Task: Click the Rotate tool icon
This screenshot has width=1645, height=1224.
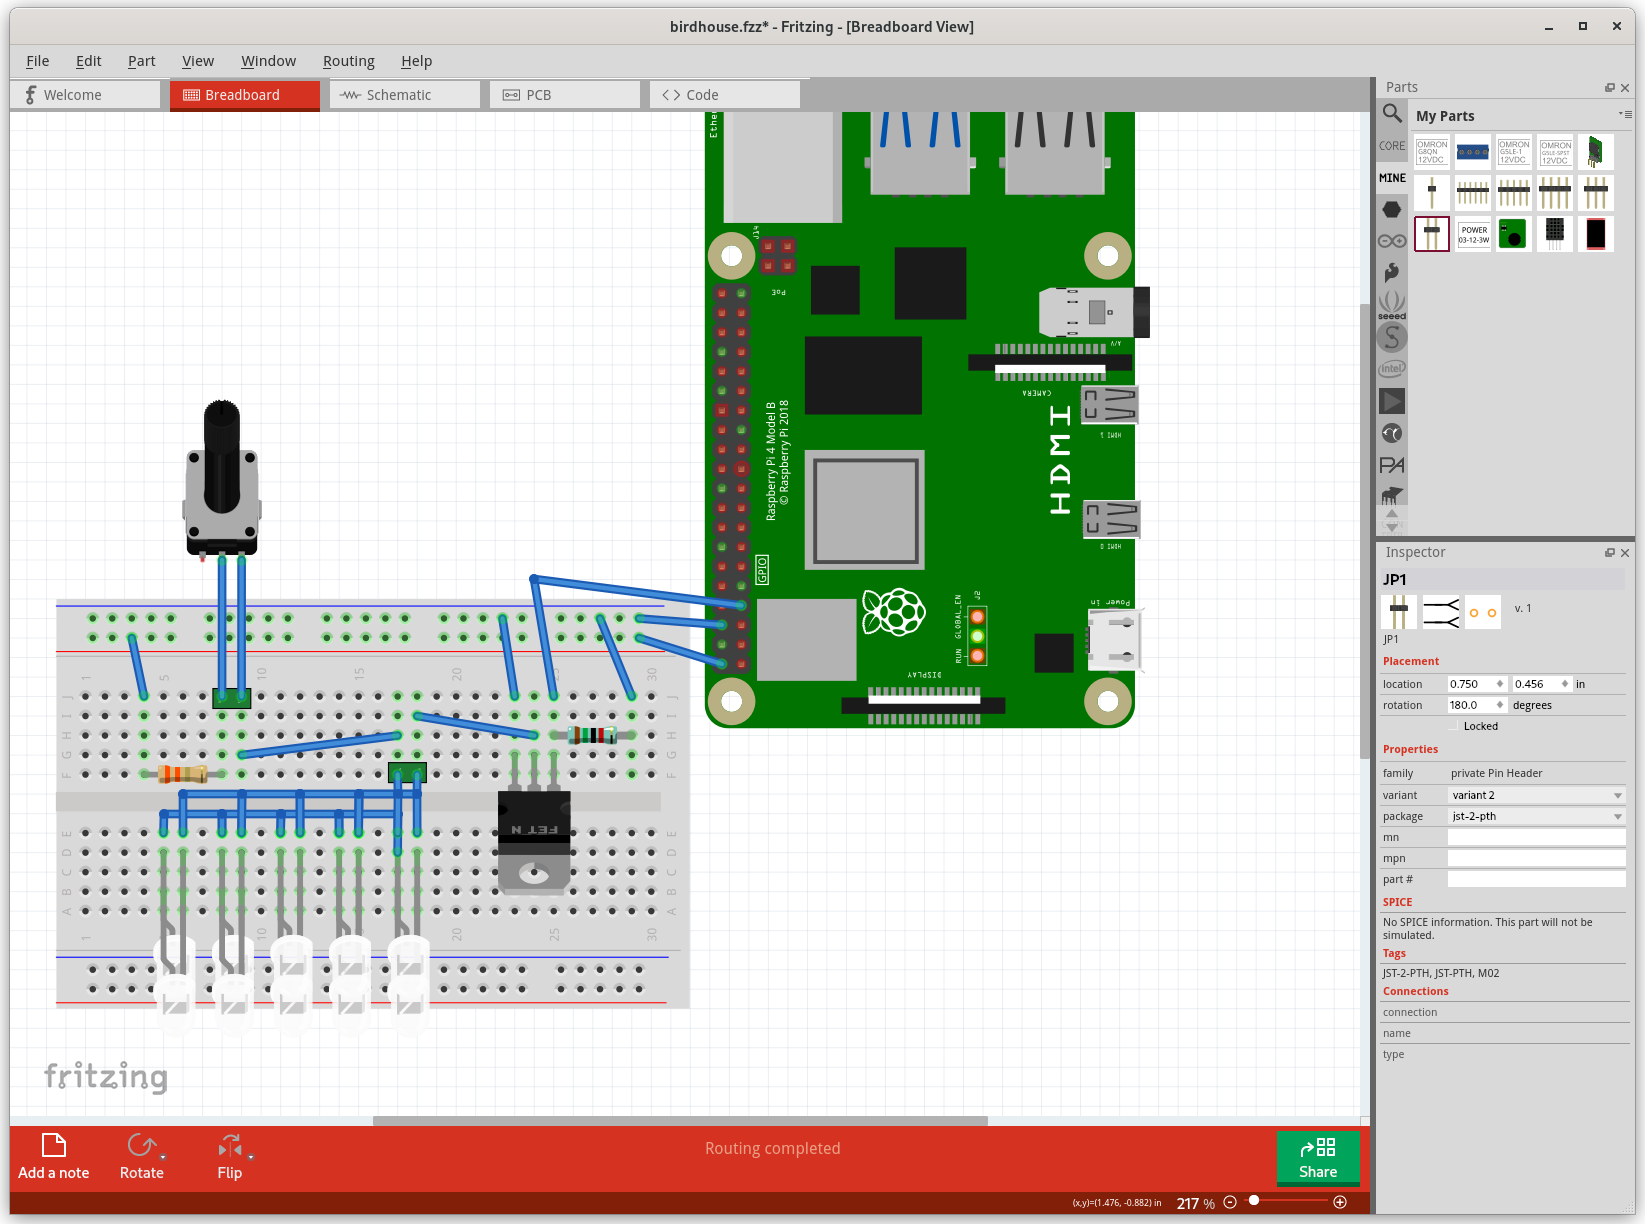Action: (x=140, y=1146)
